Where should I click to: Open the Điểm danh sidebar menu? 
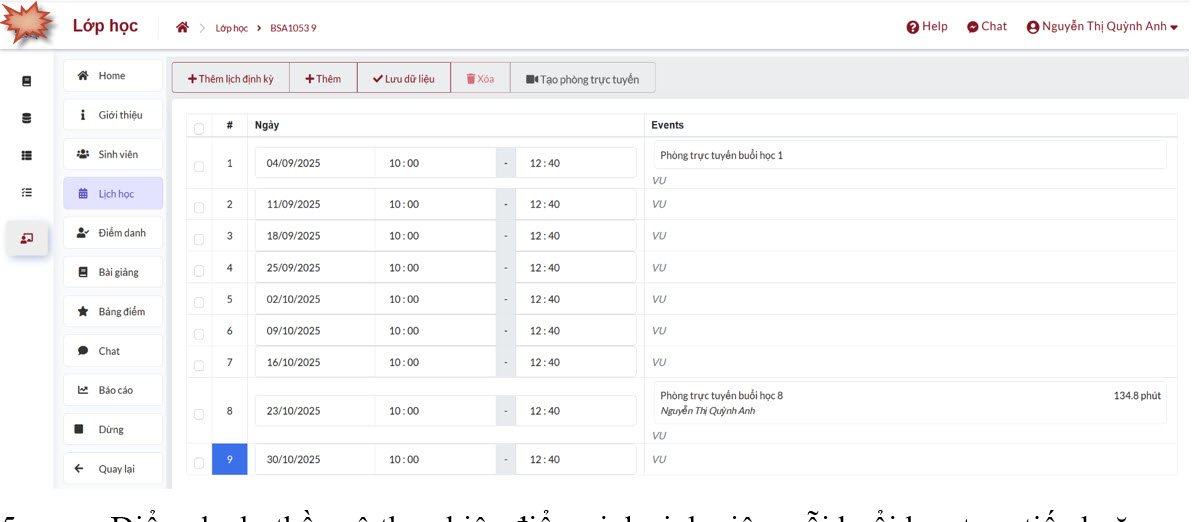113,233
